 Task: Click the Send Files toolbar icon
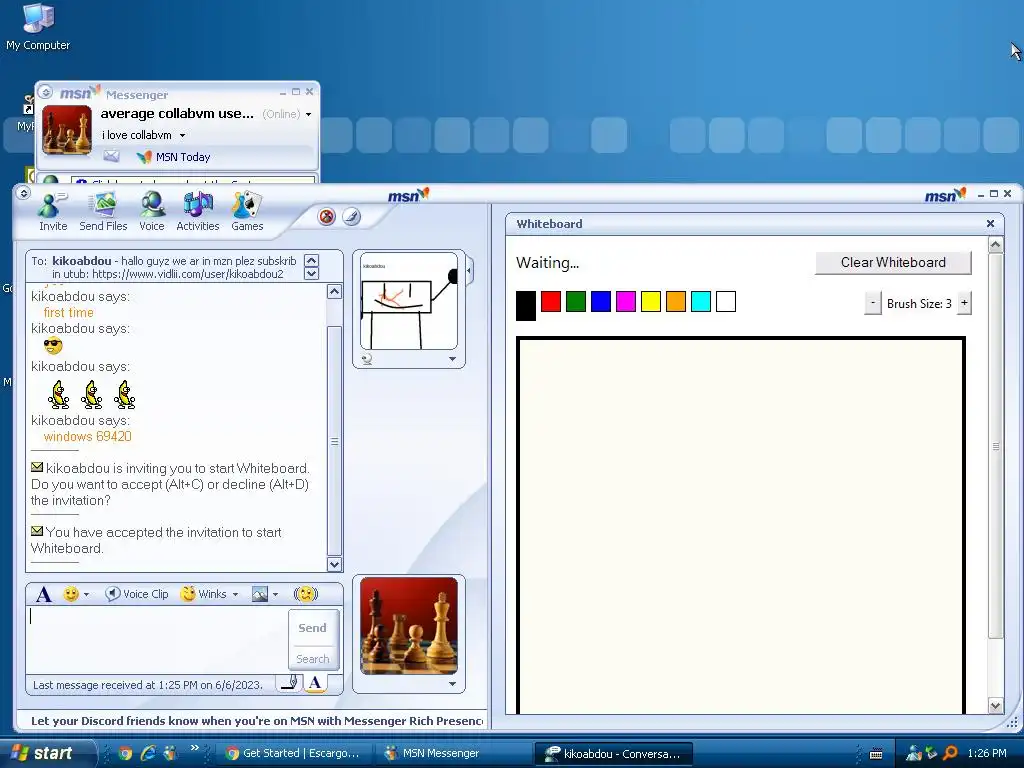coord(103,212)
